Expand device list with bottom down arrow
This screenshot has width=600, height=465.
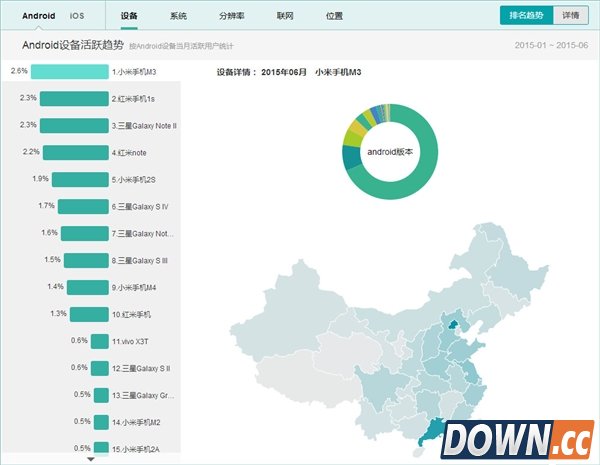click(91, 460)
